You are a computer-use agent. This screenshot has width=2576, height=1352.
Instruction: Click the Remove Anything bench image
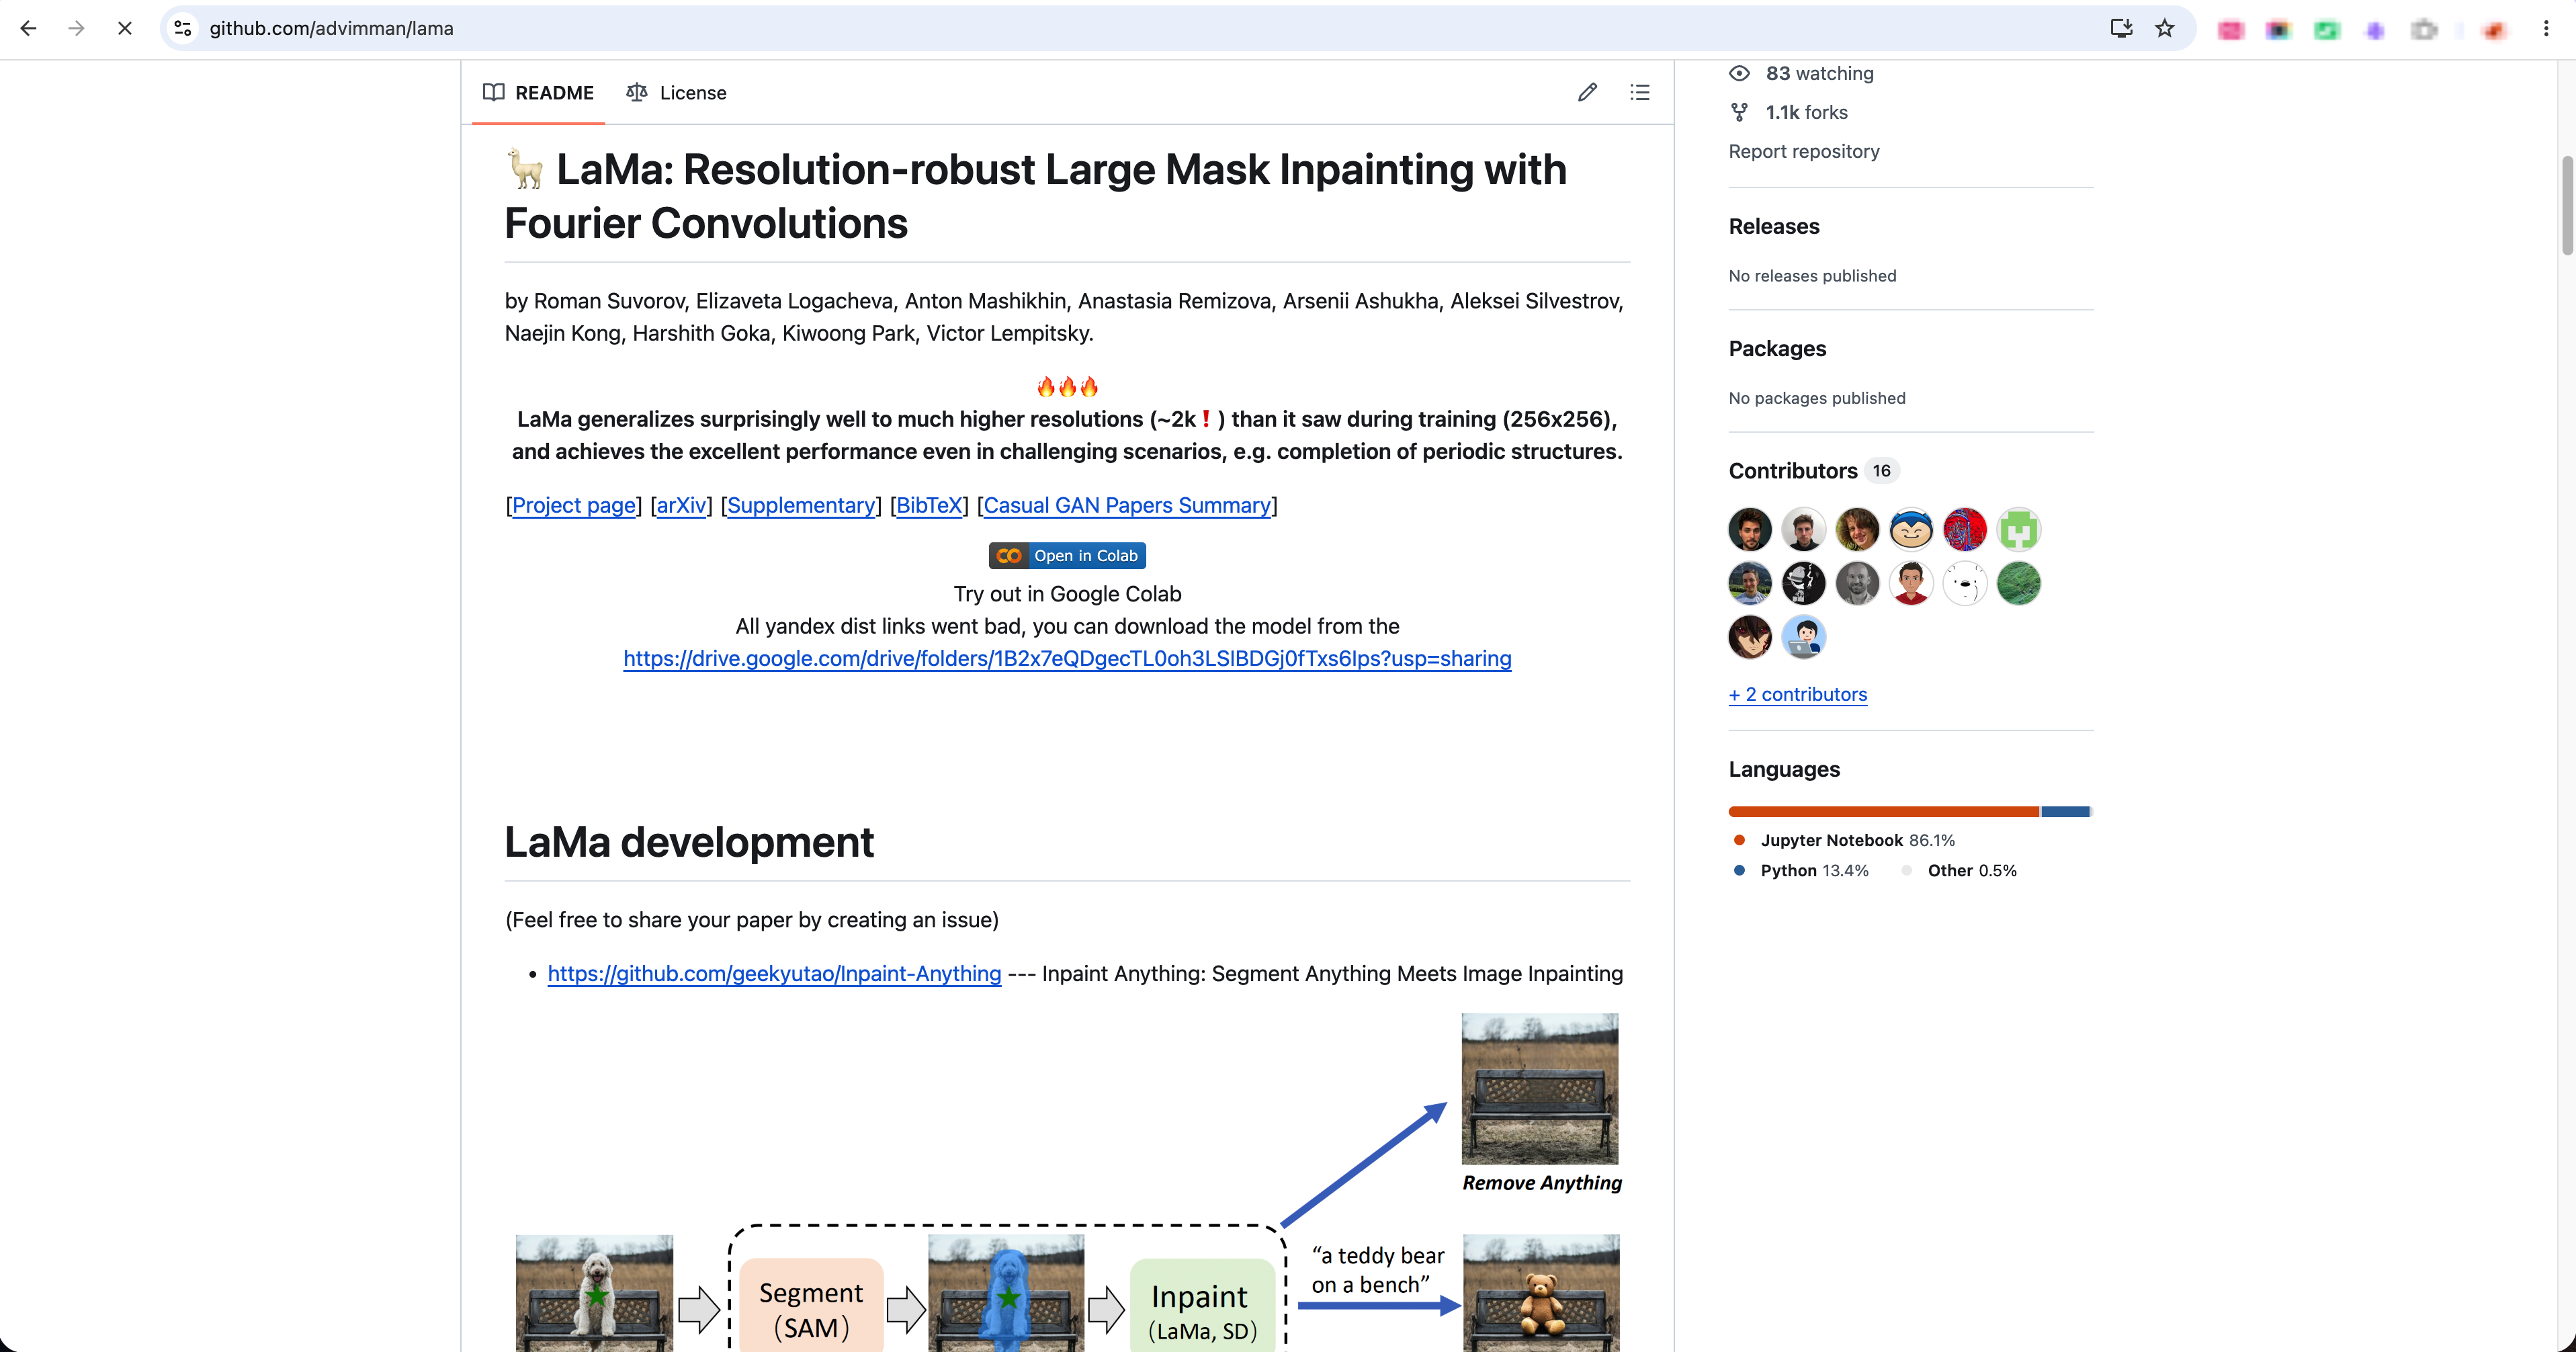click(1540, 1089)
